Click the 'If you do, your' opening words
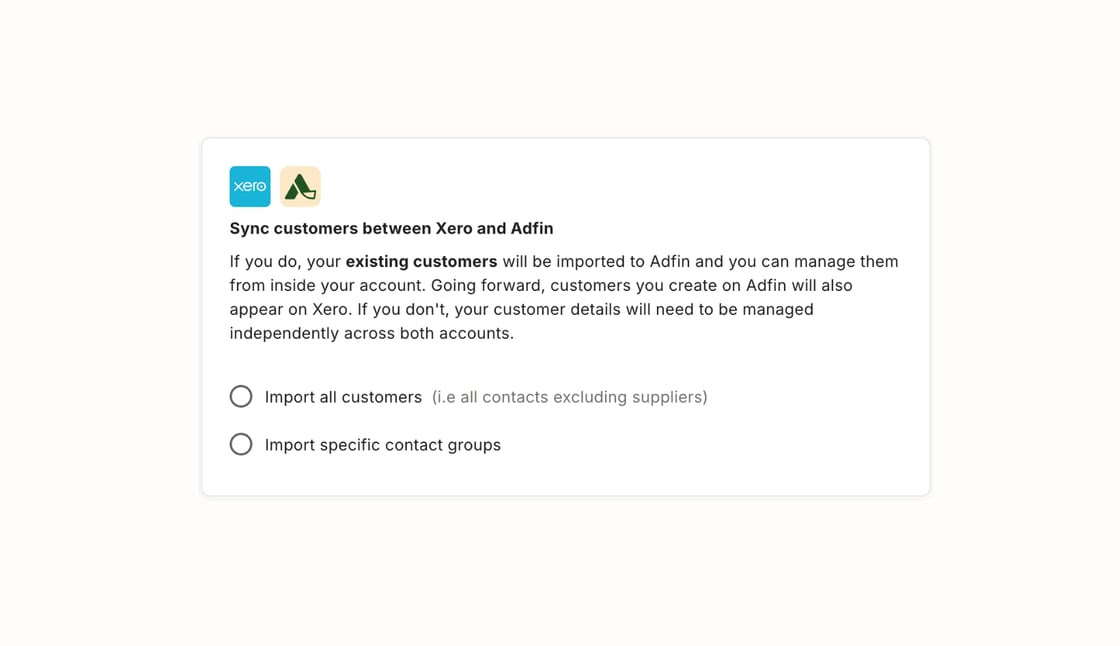Viewport: 1120px width, 646px height. pos(285,262)
